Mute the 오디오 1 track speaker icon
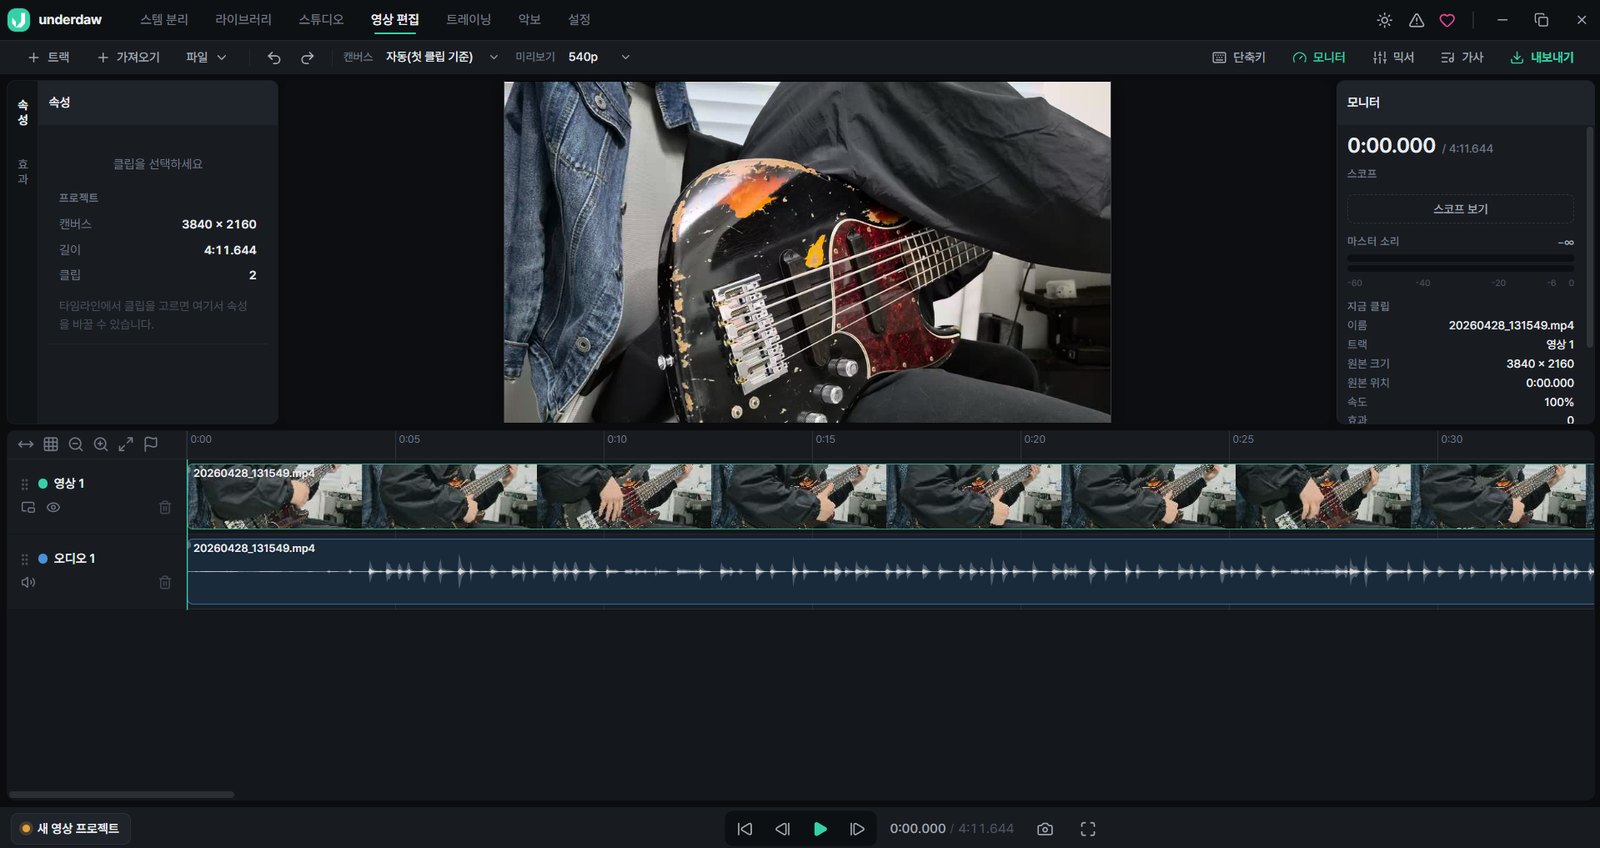1600x848 pixels. click(x=28, y=582)
